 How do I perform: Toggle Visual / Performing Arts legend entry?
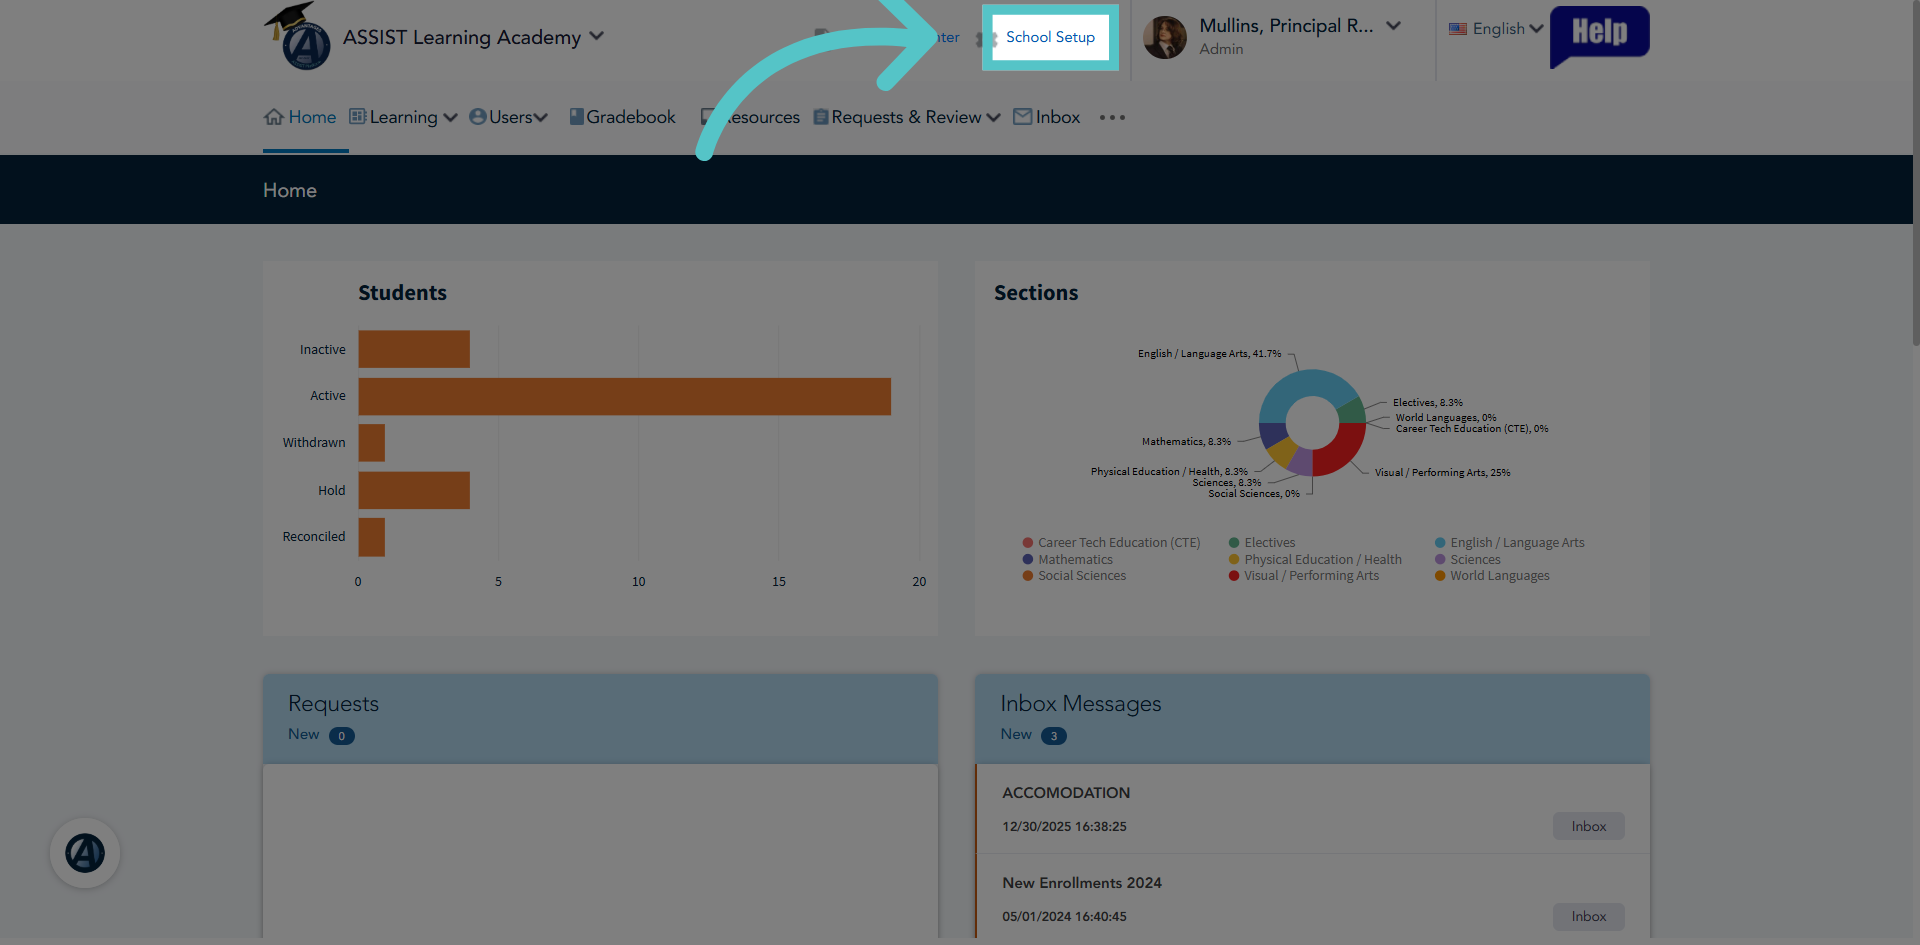click(x=1304, y=576)
